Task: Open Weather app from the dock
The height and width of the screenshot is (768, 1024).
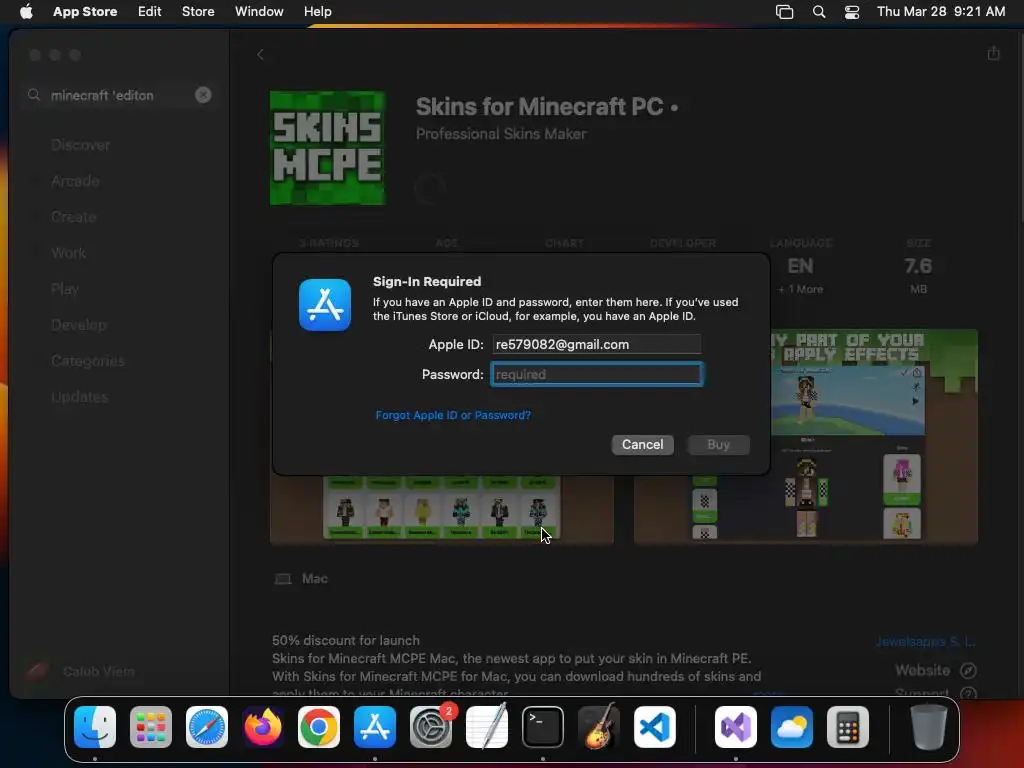Action: tap(792, 727)
